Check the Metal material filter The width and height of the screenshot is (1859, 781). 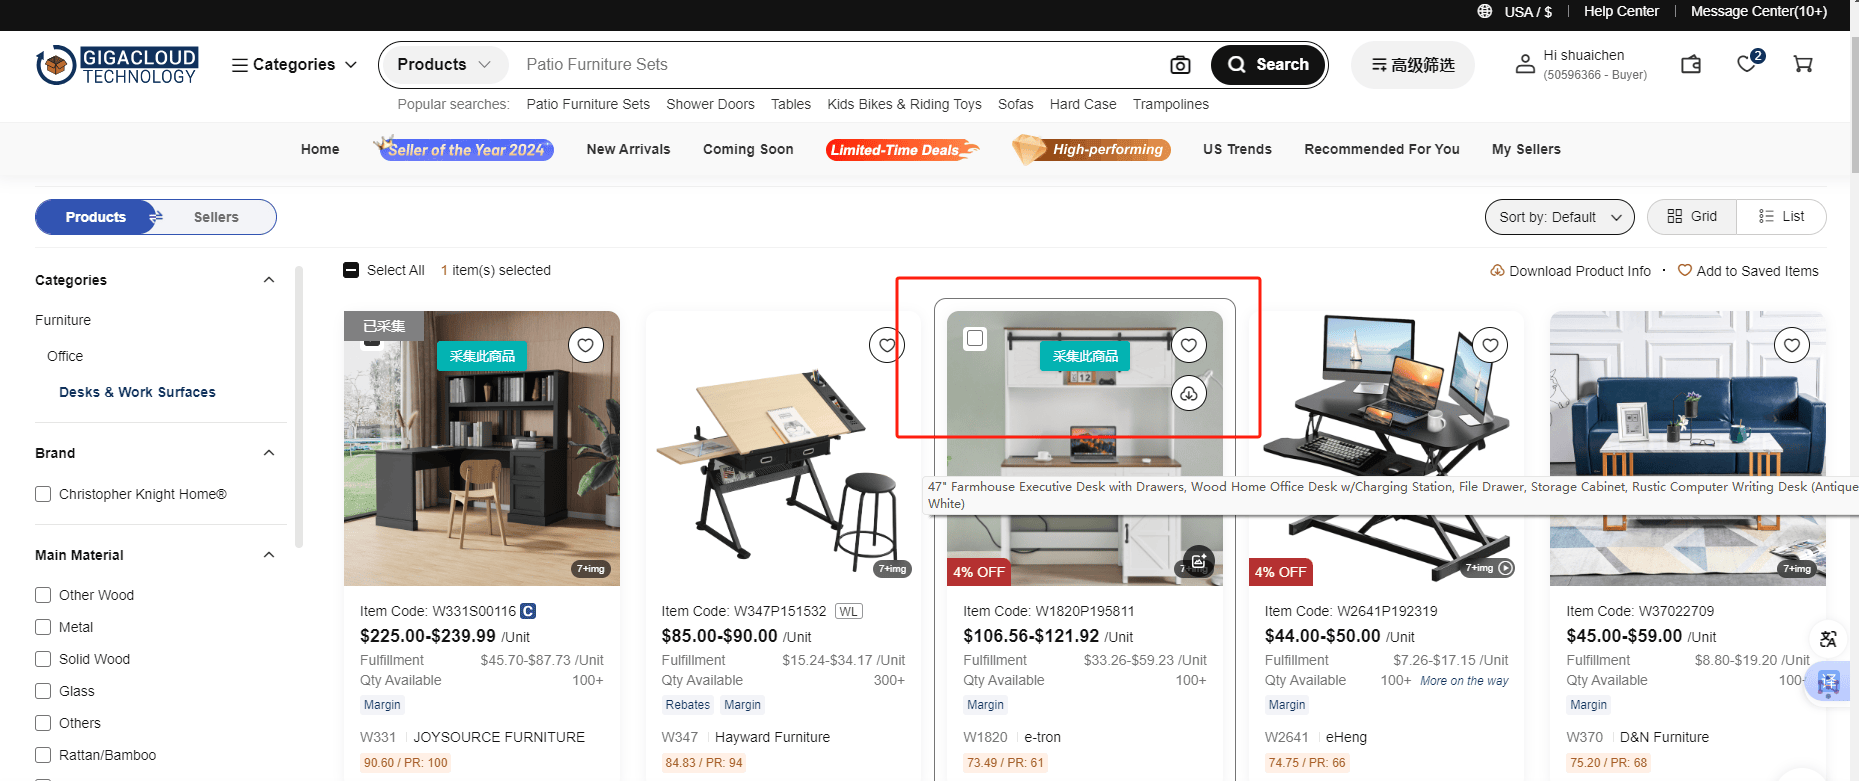tap(43, 627)
